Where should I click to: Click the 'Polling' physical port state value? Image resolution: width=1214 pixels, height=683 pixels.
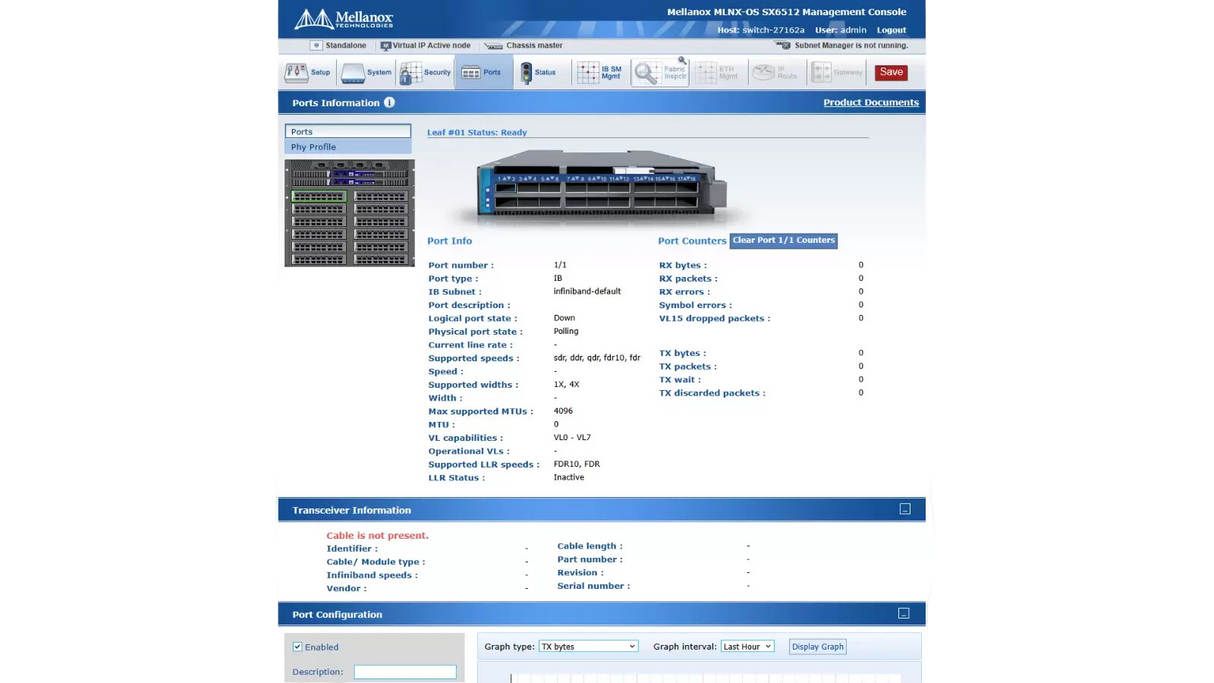point(566,331)
